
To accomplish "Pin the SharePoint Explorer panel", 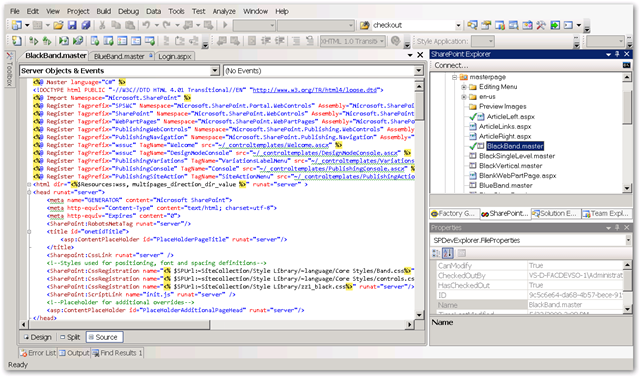I will [x=617, y=54].
